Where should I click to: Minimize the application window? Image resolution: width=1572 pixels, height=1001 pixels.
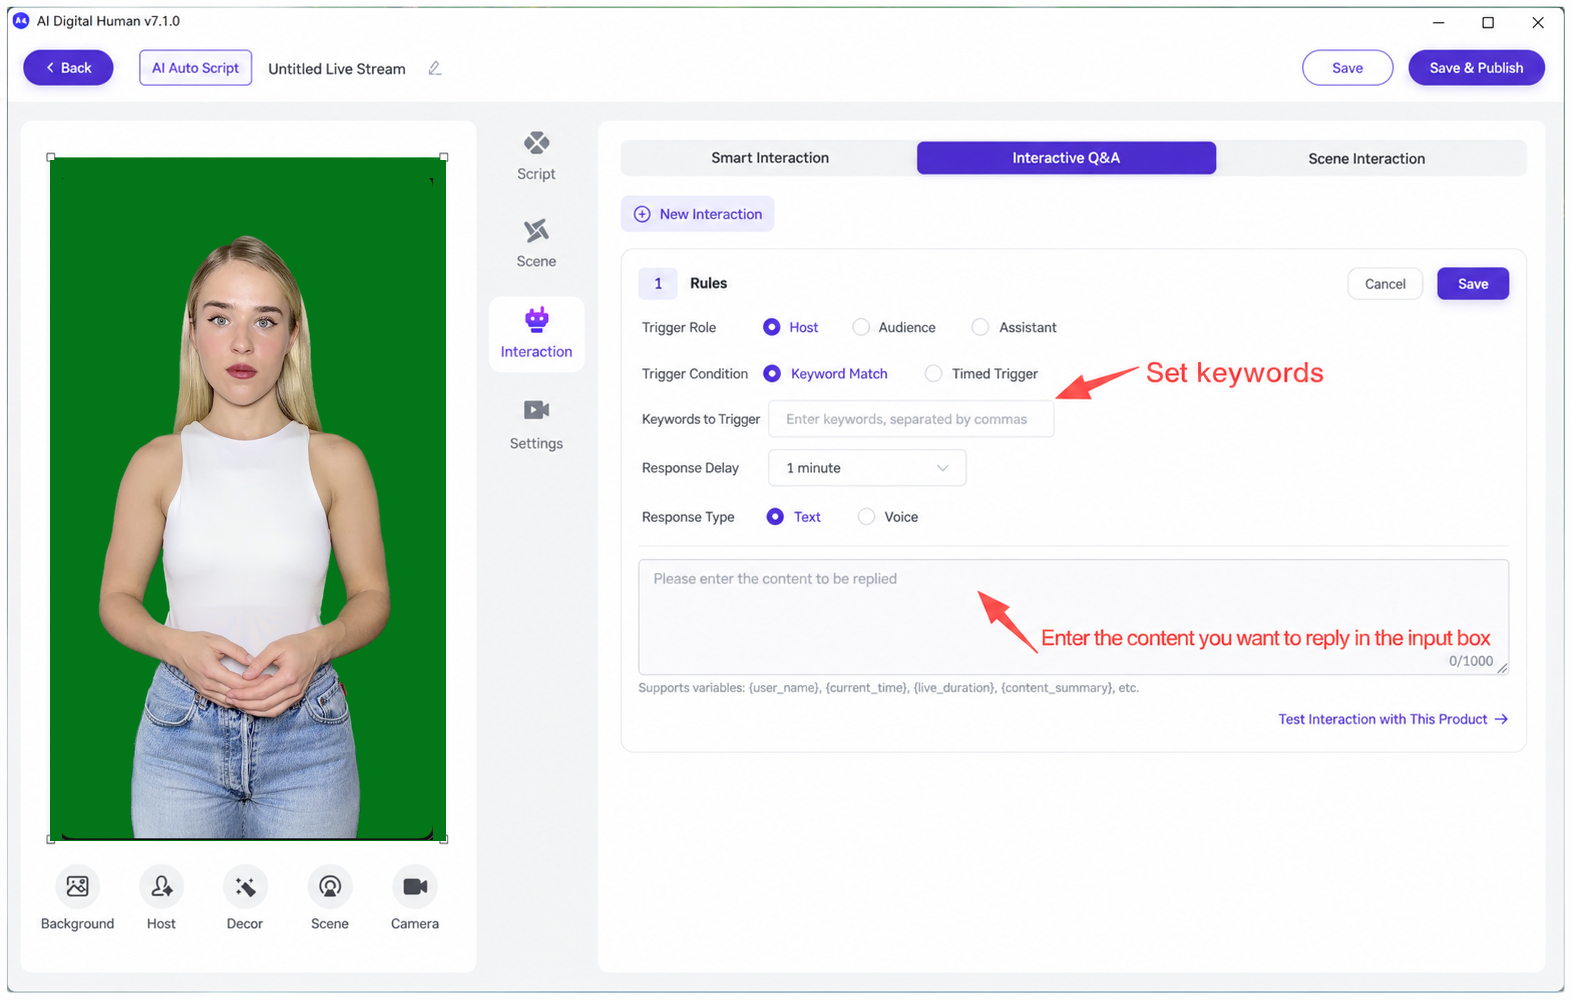coord(1438,22)
